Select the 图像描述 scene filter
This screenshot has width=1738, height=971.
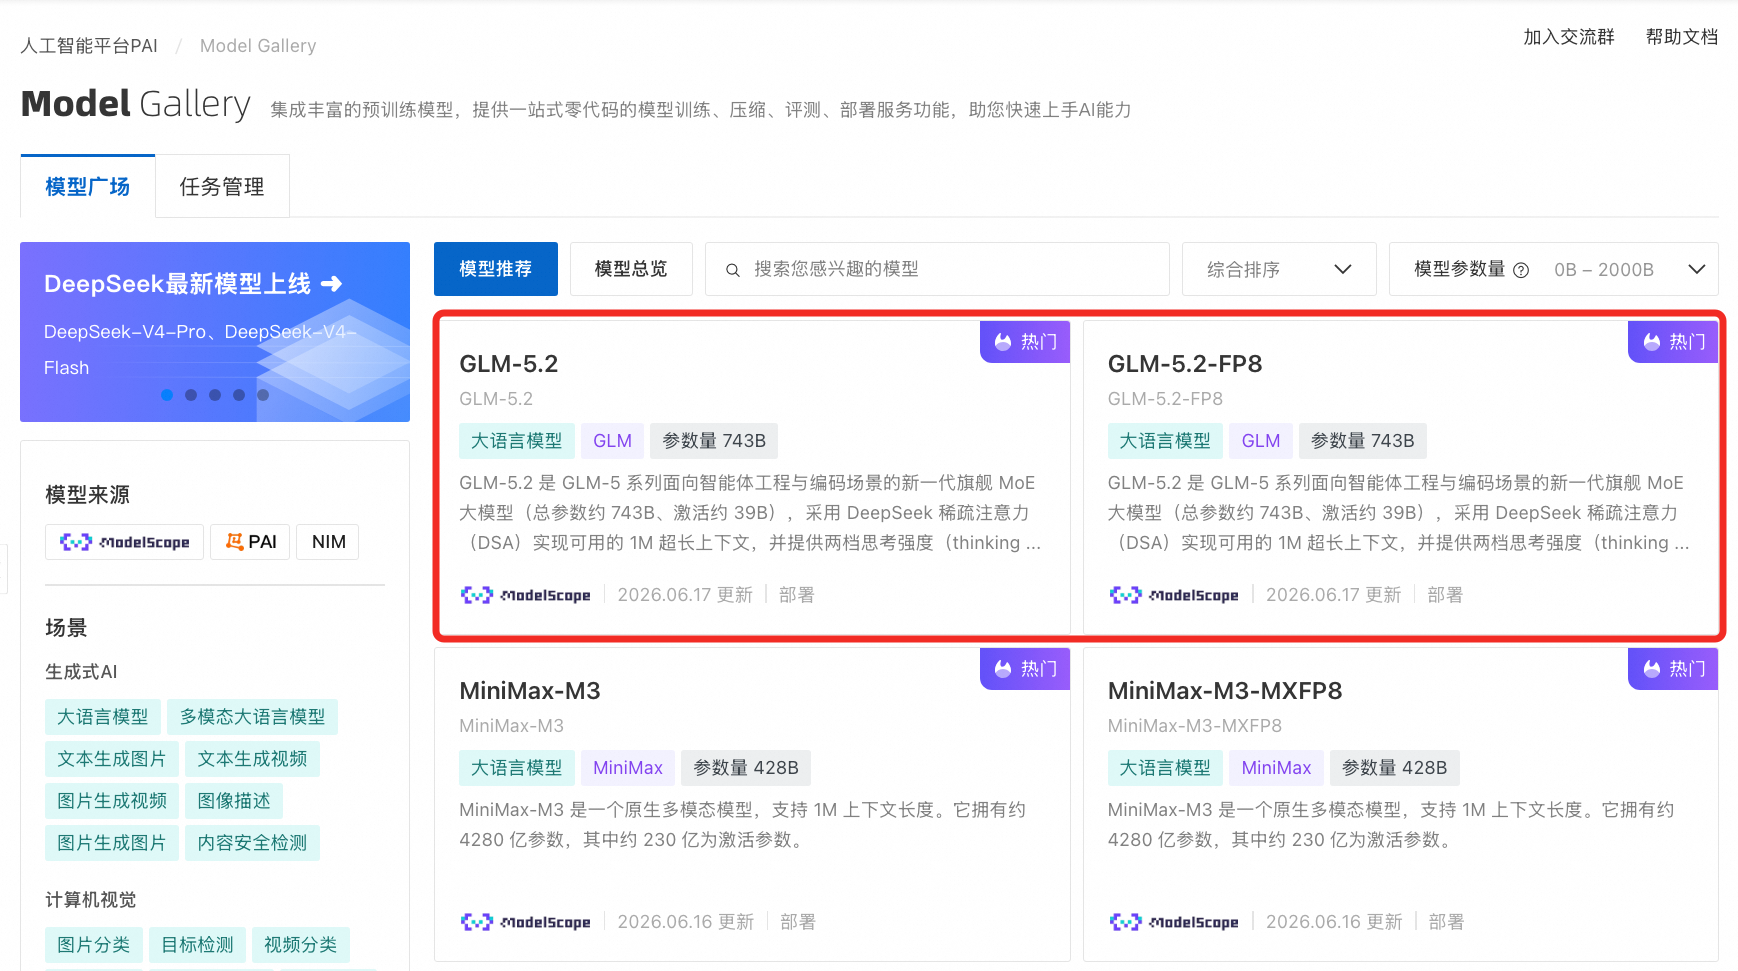point(234,801)
